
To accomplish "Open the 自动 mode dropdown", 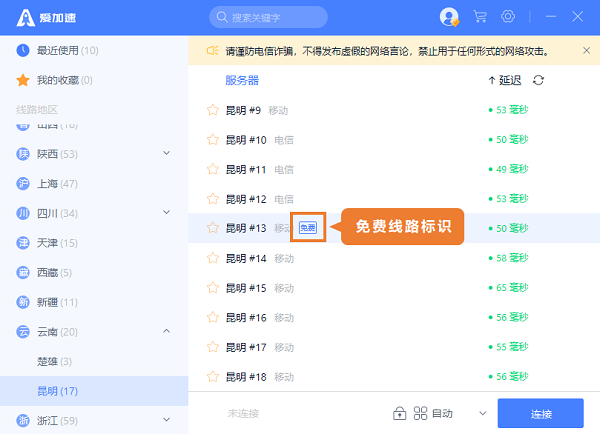I will point(481,413).
